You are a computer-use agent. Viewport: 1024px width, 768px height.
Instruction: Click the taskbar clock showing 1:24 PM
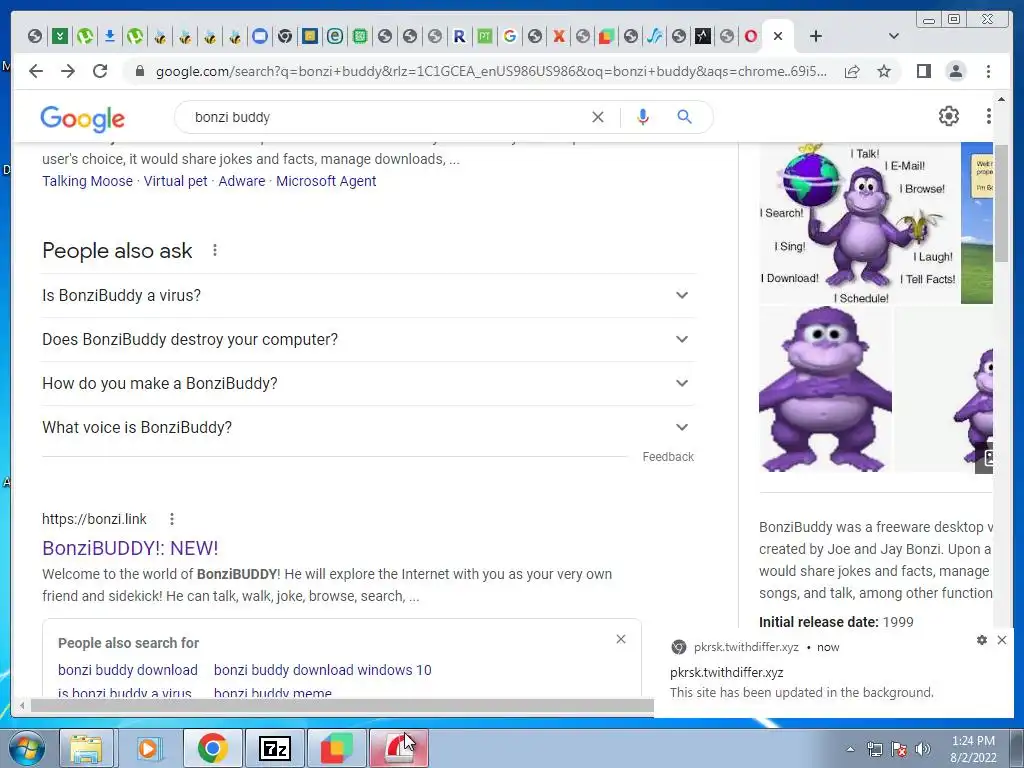pyautogui.click(x=973, y=749)
